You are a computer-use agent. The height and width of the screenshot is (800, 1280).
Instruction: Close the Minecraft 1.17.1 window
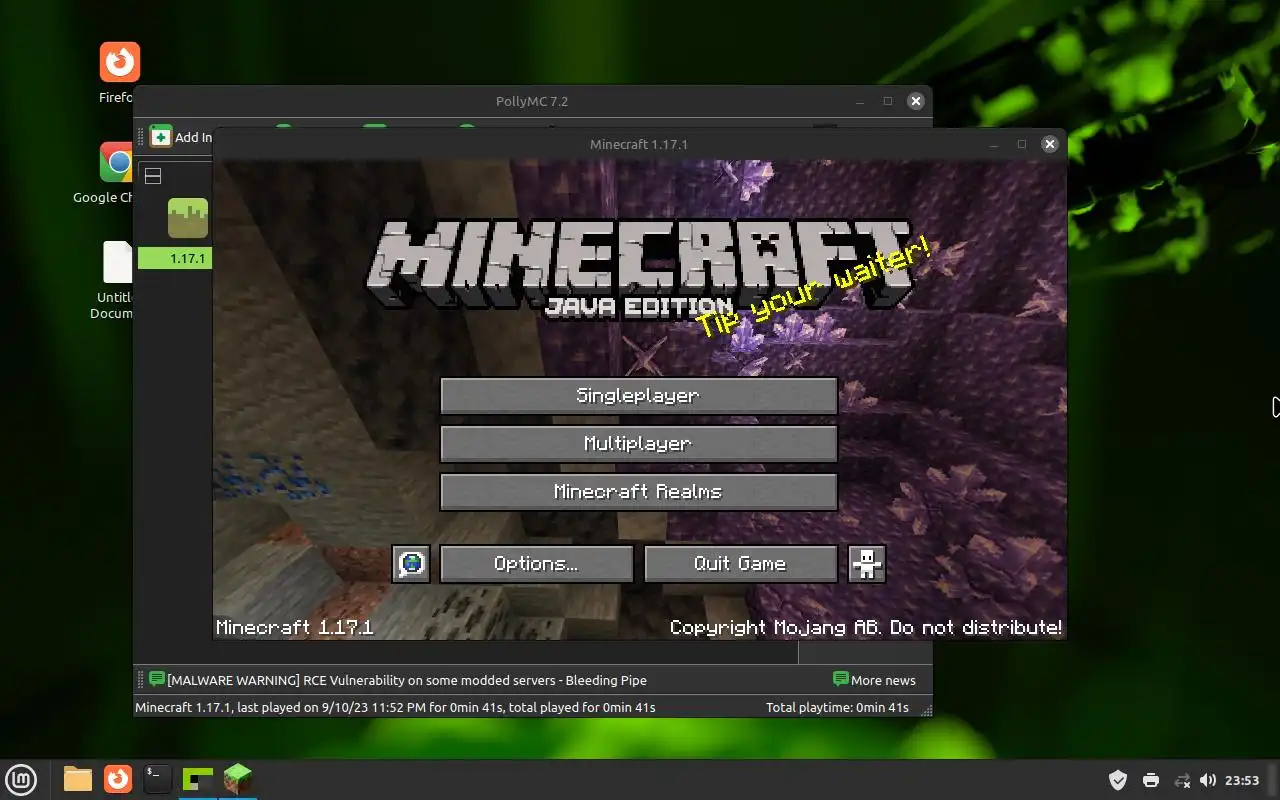(1049, 144)
